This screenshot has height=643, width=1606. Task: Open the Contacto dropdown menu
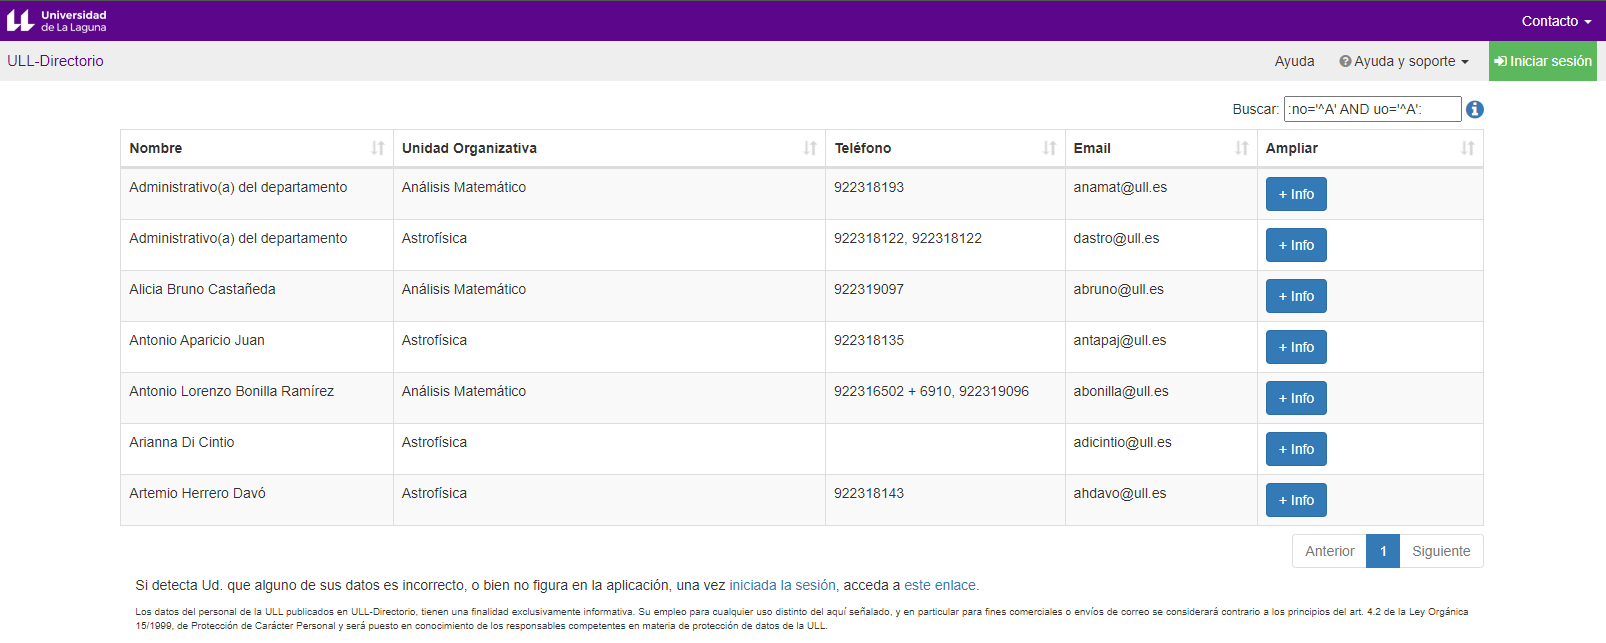1555,21
